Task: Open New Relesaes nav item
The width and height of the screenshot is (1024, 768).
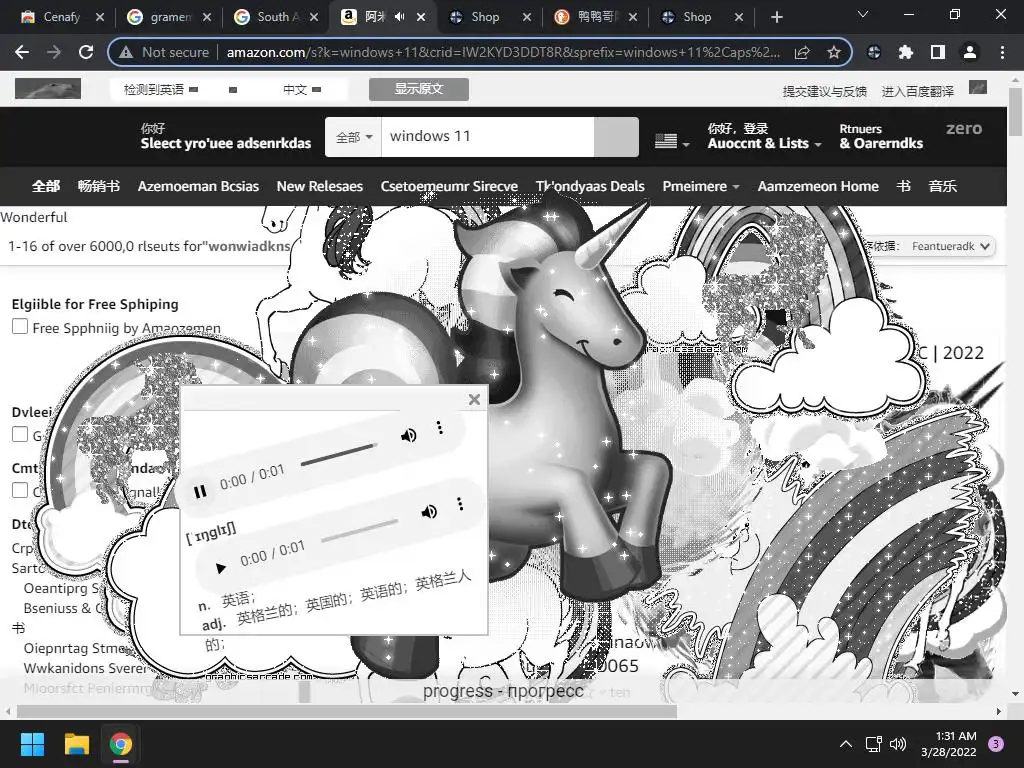Action: pos(319,186)
